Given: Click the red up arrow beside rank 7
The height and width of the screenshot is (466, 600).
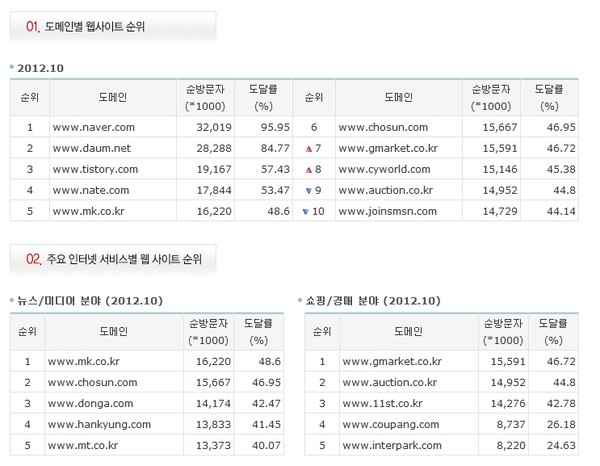Looking at the screenshot, I should point(309,149).
